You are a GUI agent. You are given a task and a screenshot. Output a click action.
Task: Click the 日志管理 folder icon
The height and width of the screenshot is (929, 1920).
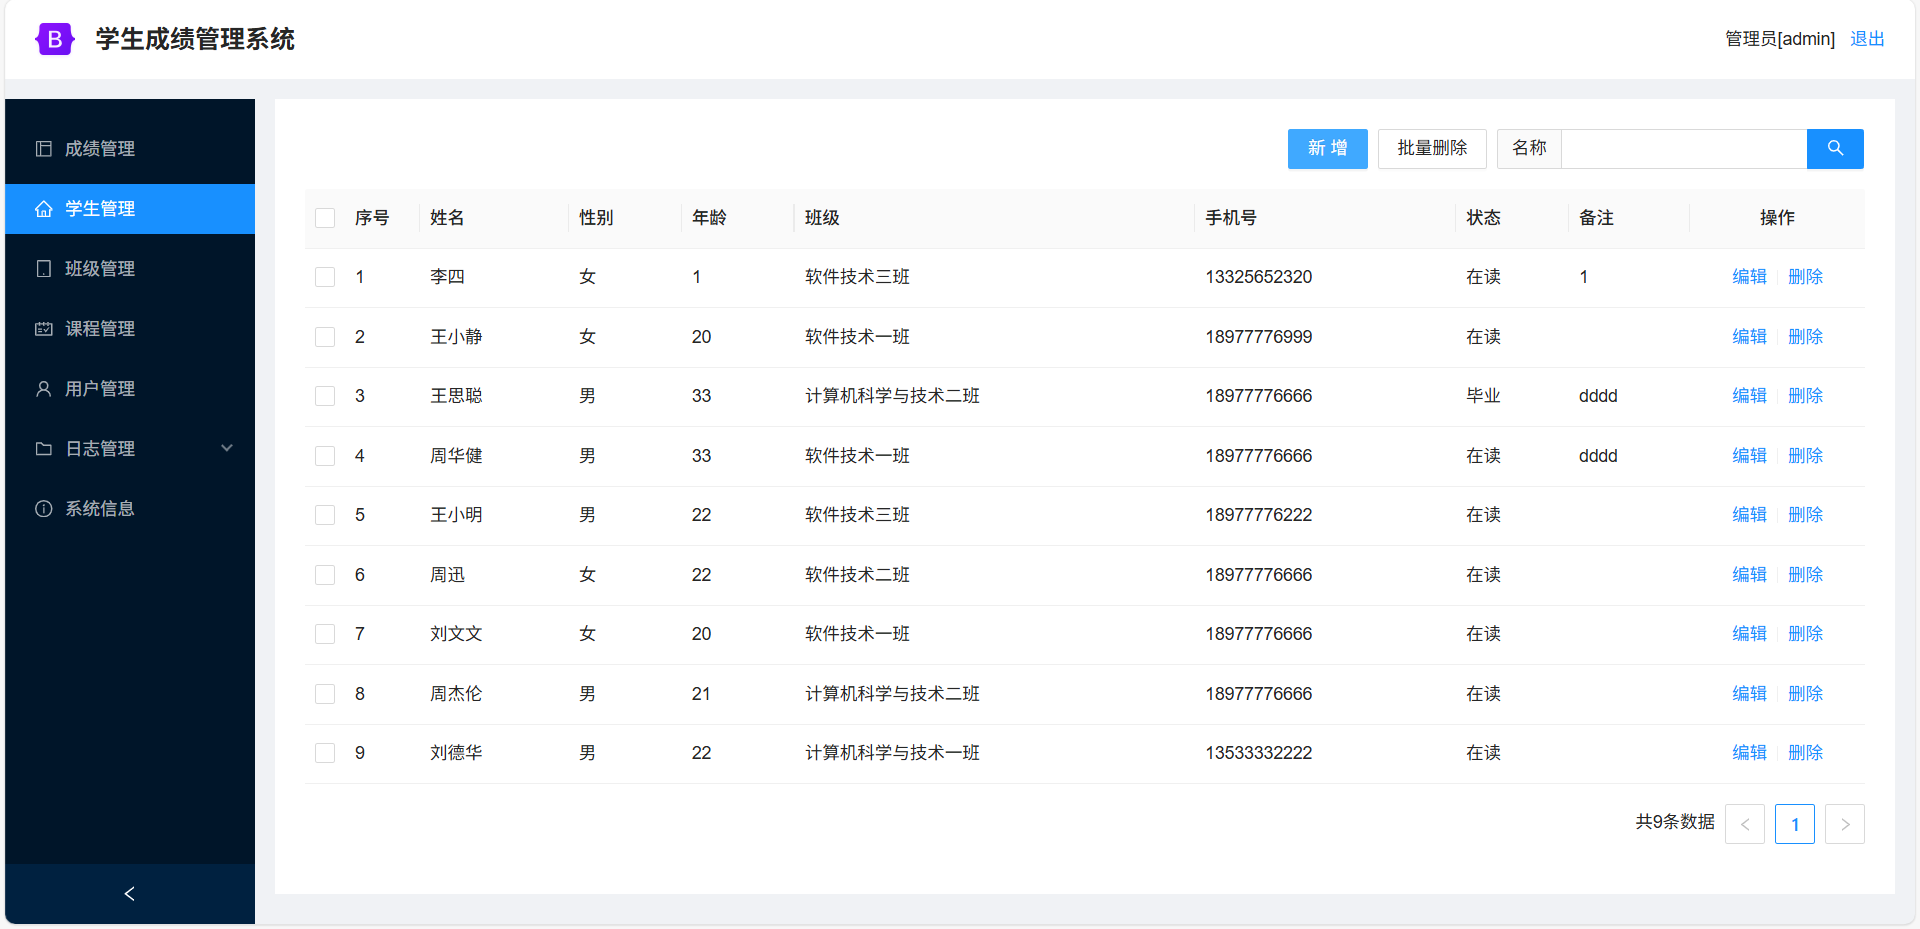pyautogui.click(x=44, y=448)
